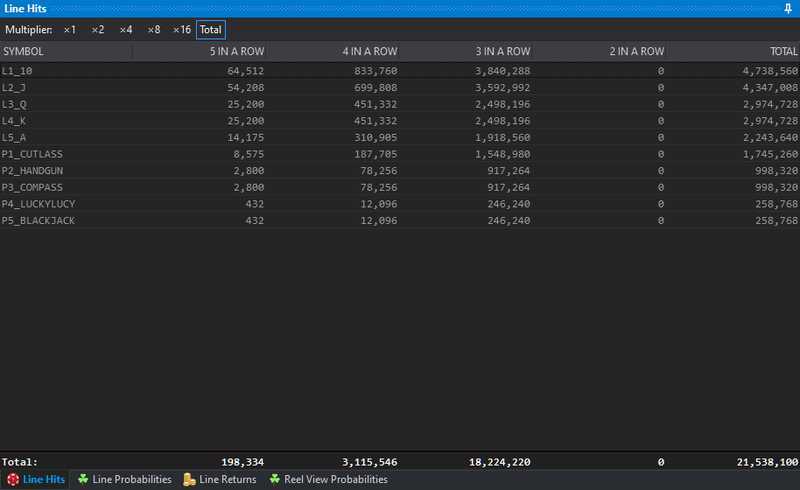Viewport: 800px width, 490px height.
Task: Sort by the 4 IN A ROW column header
Action: (x=333, y=51)
